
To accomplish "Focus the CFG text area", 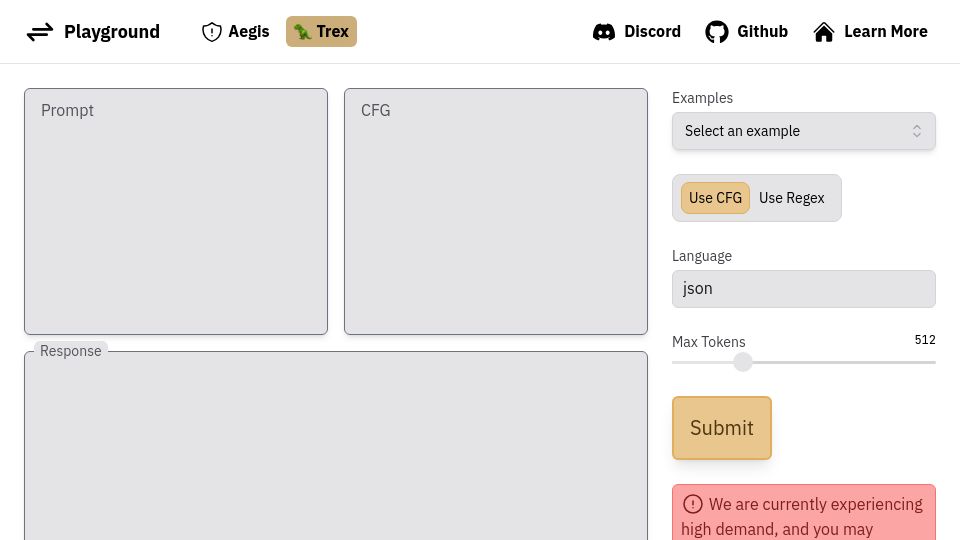I will [x=496, y=211].
